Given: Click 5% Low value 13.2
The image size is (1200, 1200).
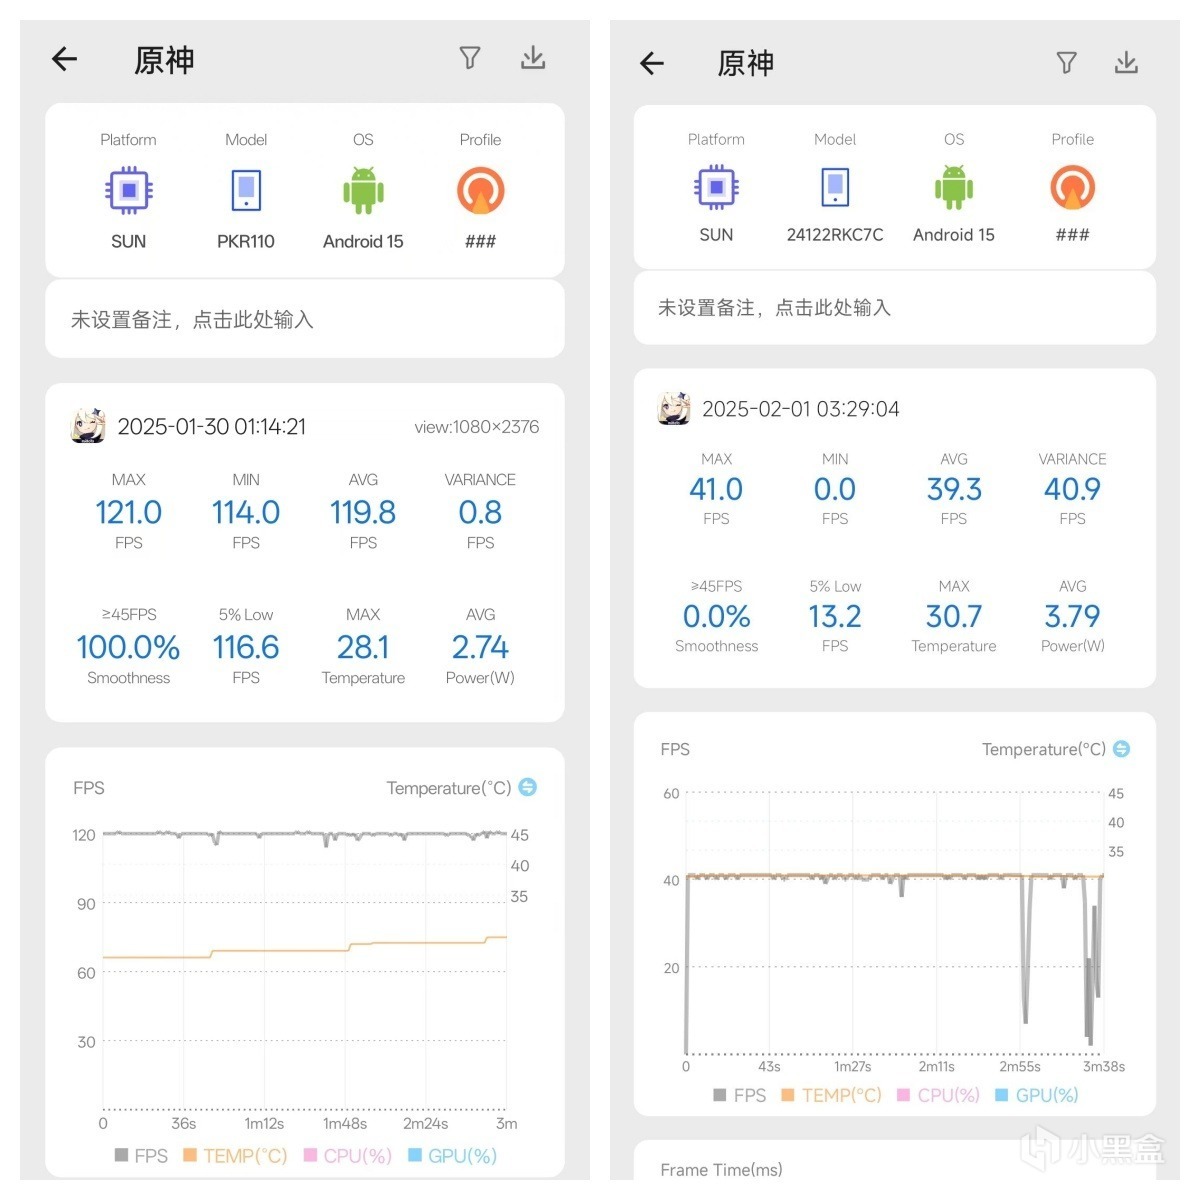Looking at the screenshot, I should tap(835, 616).
